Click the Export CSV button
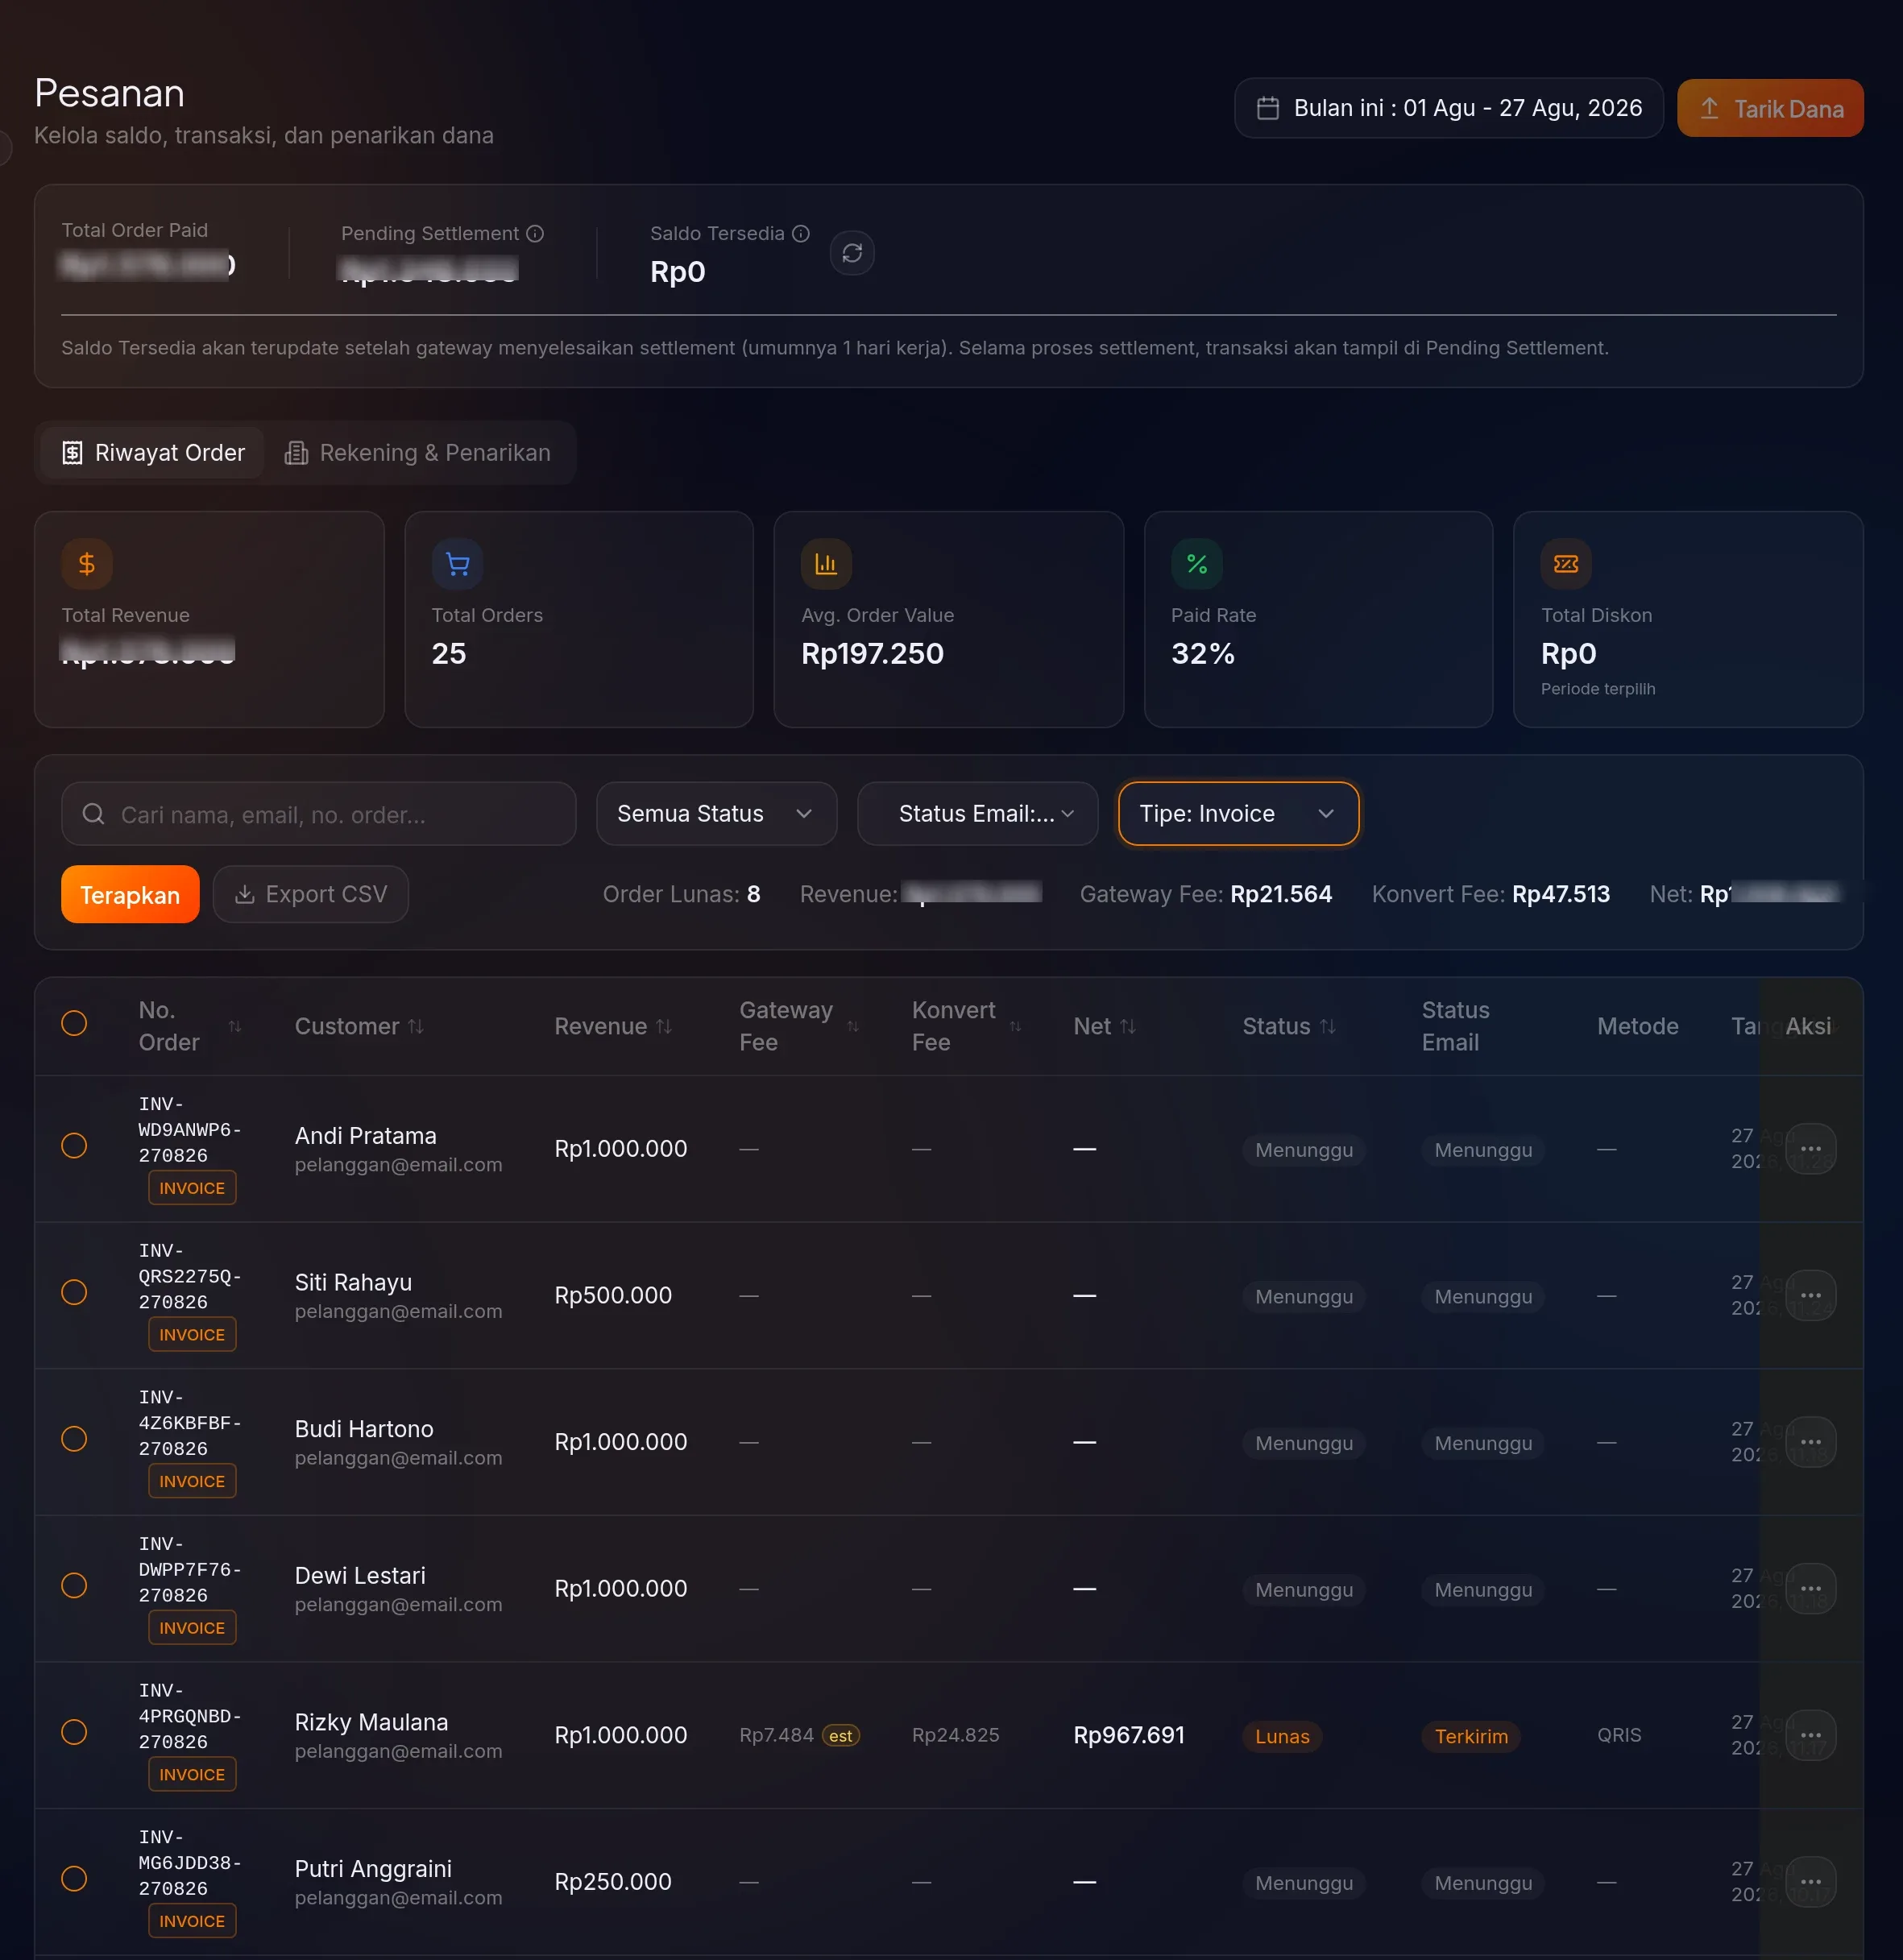 coord(311,895)
